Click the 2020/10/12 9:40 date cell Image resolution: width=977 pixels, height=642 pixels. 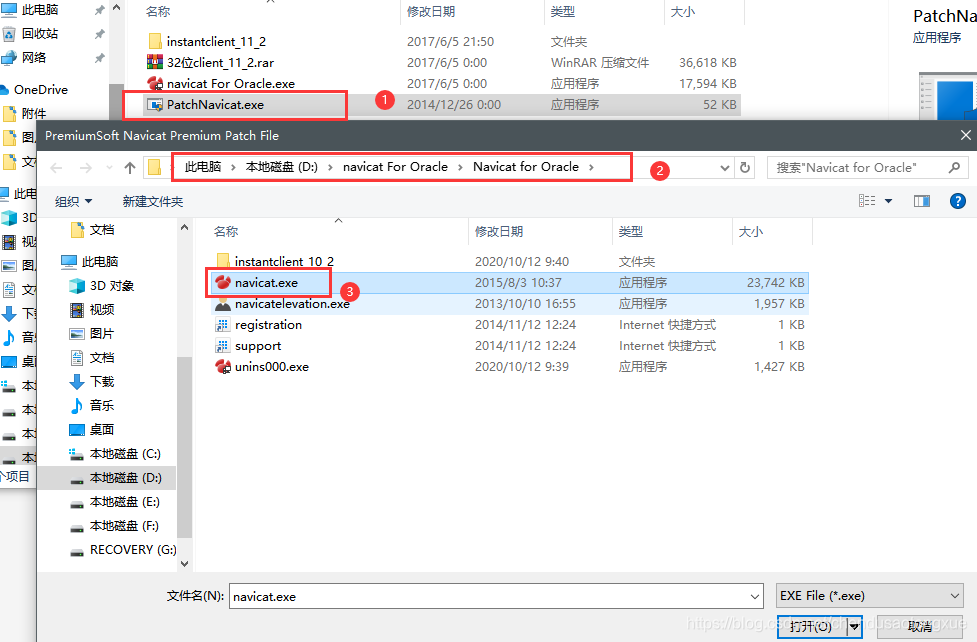[522, 261]
